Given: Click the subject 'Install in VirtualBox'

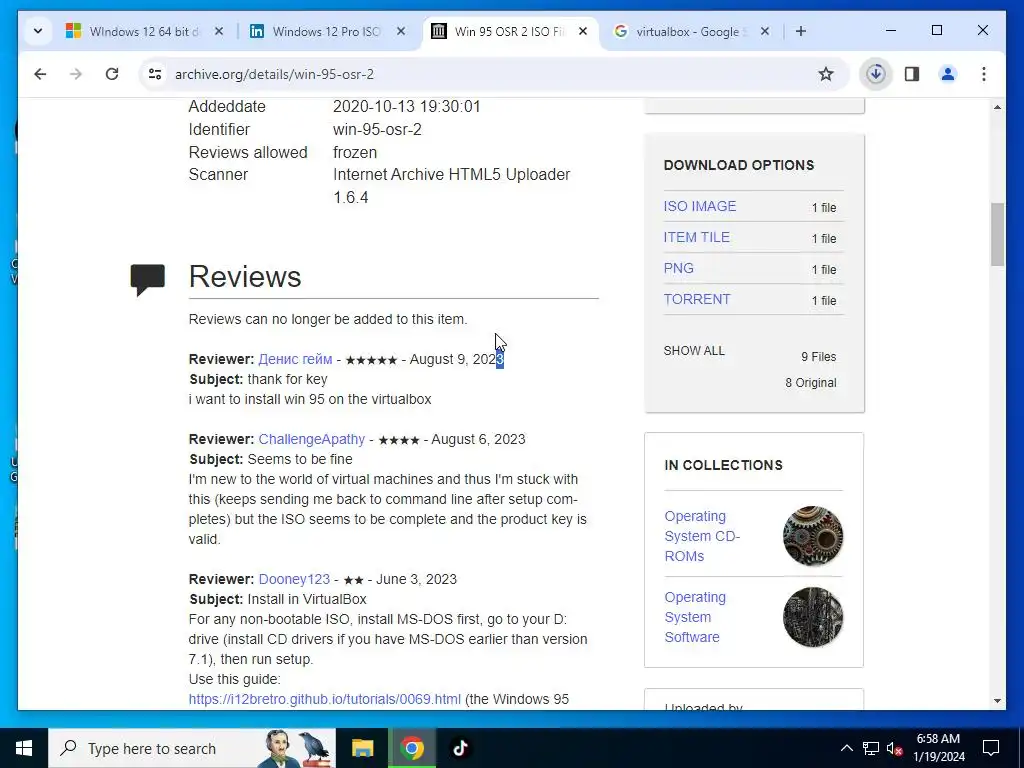Looking at the screenshot, I should (x=307, y=599).
